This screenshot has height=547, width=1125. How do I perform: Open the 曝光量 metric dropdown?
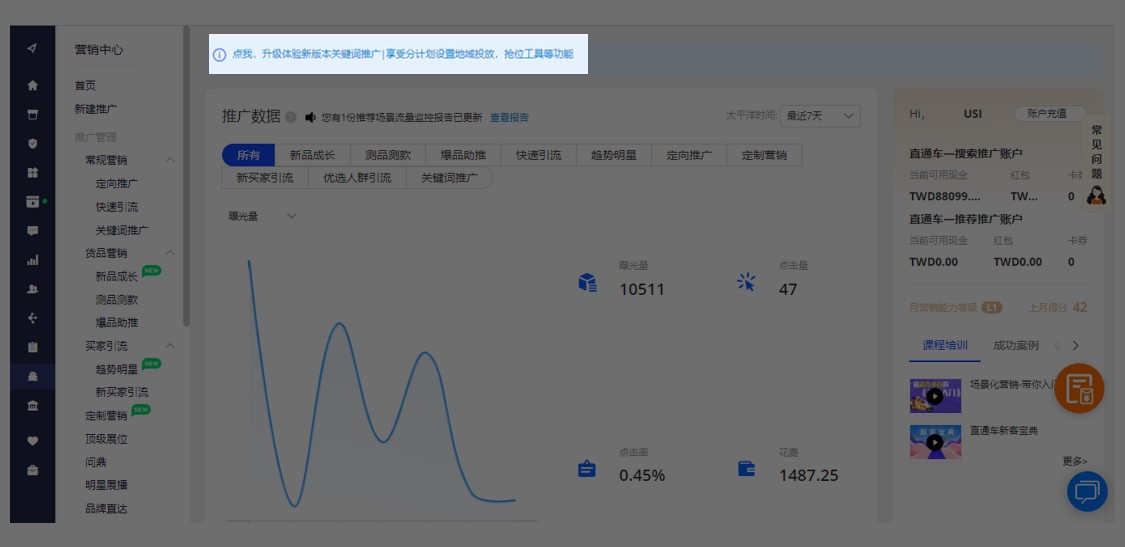click(263, 216)
